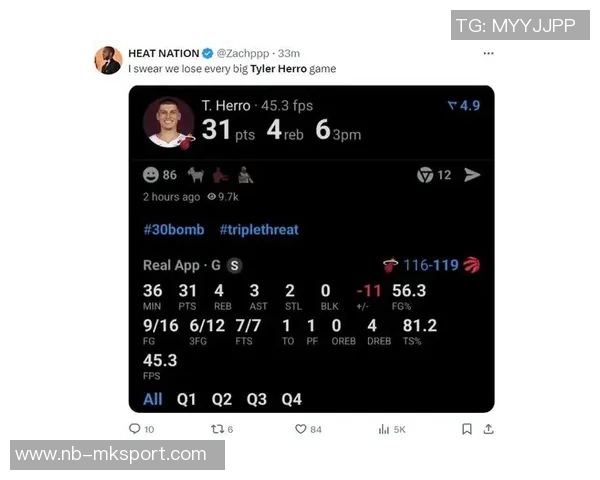Open HEAT NATION profile avatar

[108, 60]
